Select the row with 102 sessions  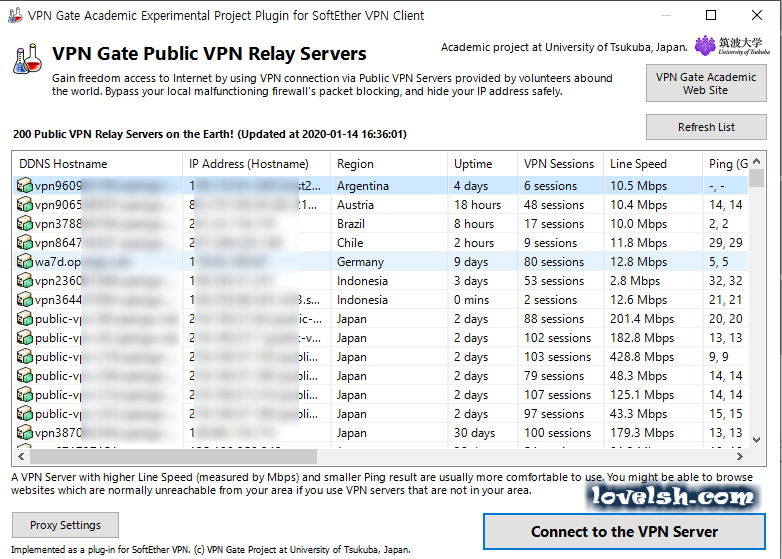(380, 337)
